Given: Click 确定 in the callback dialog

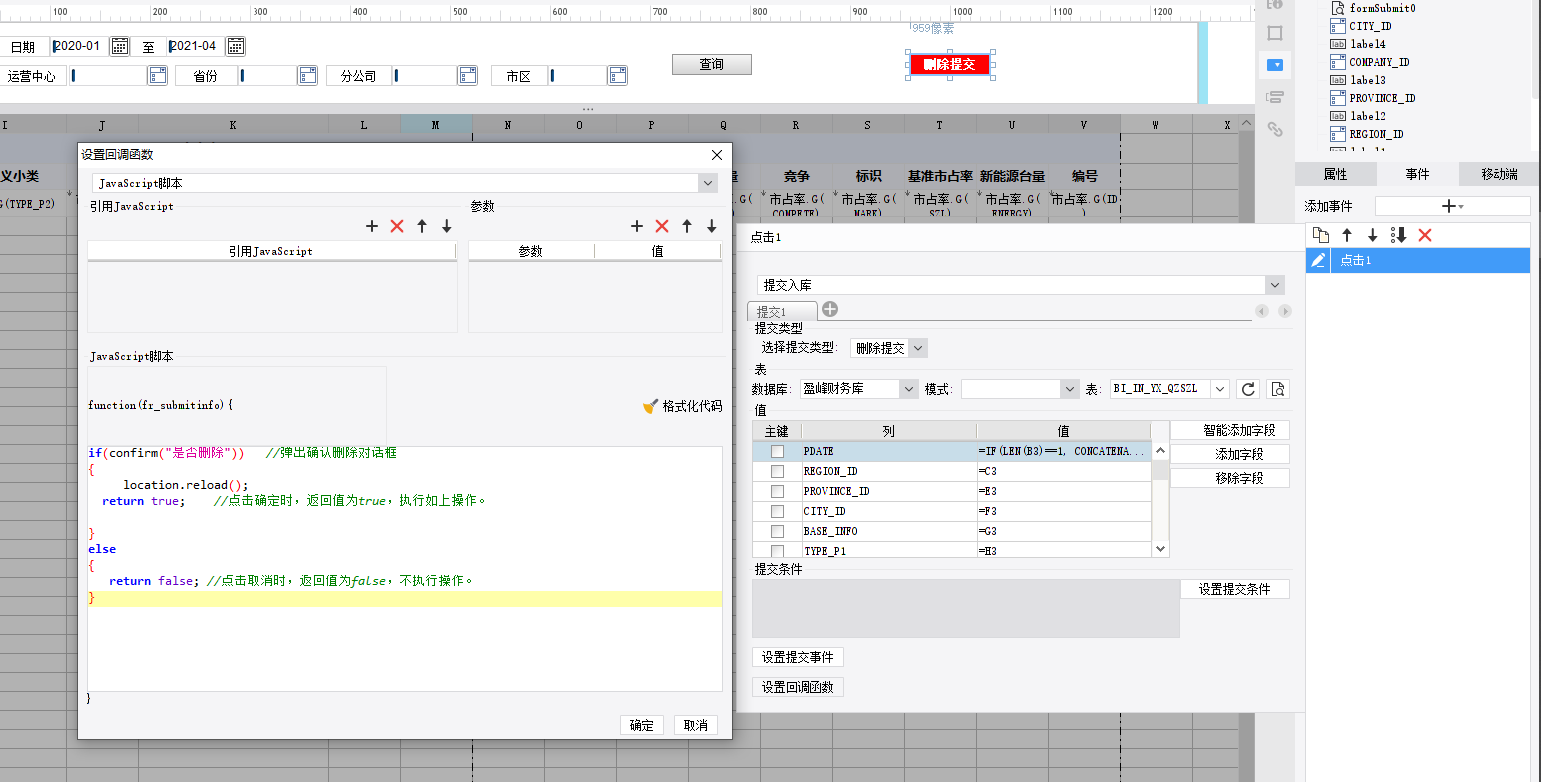Looking at the screenshot, I should click(x=642, y=725).
